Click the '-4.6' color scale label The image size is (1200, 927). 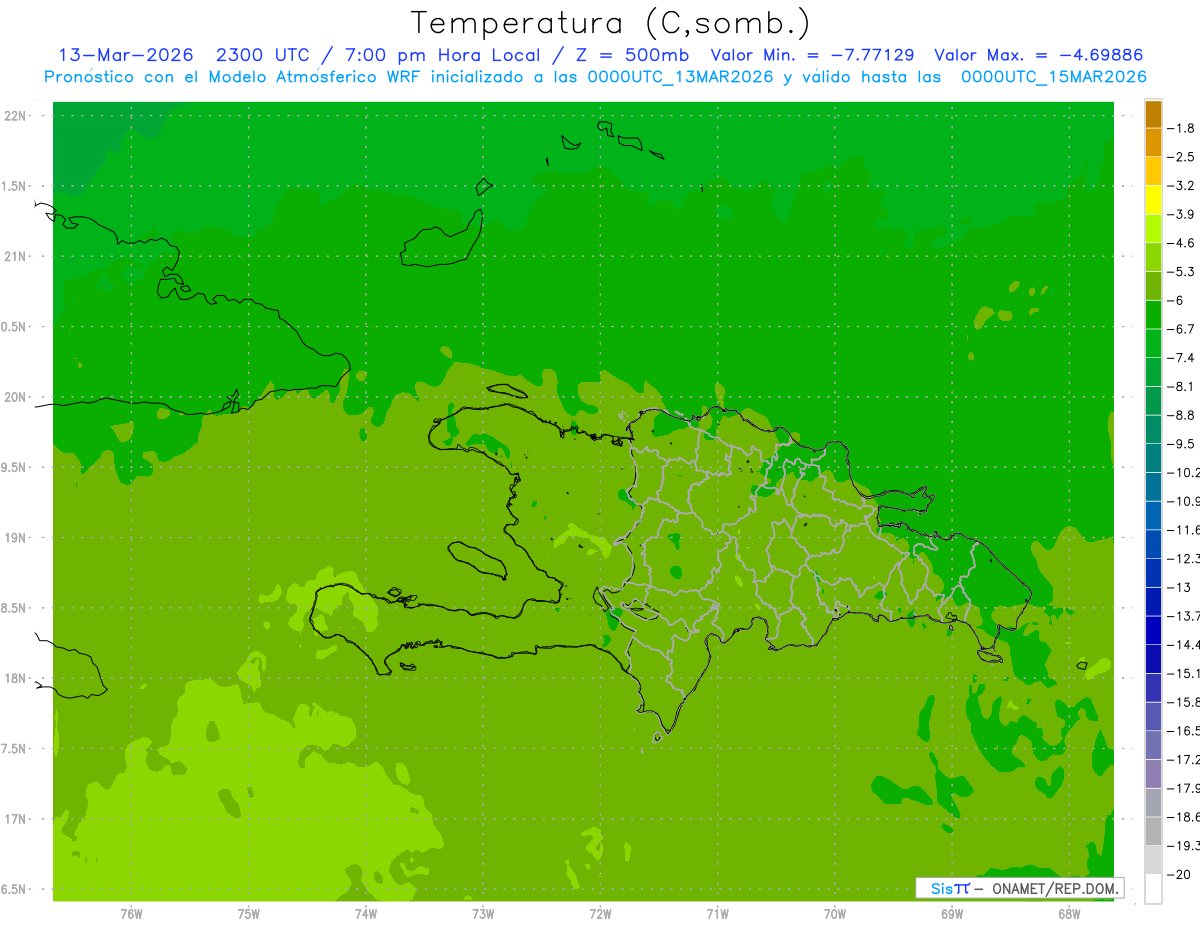point(1183,243)
